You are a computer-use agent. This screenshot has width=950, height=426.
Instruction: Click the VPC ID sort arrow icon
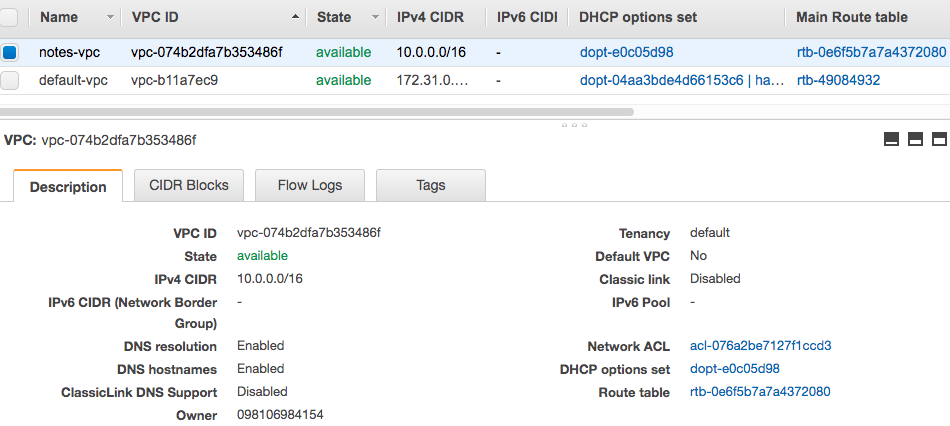pyautogui.click(x=296, y=18)
